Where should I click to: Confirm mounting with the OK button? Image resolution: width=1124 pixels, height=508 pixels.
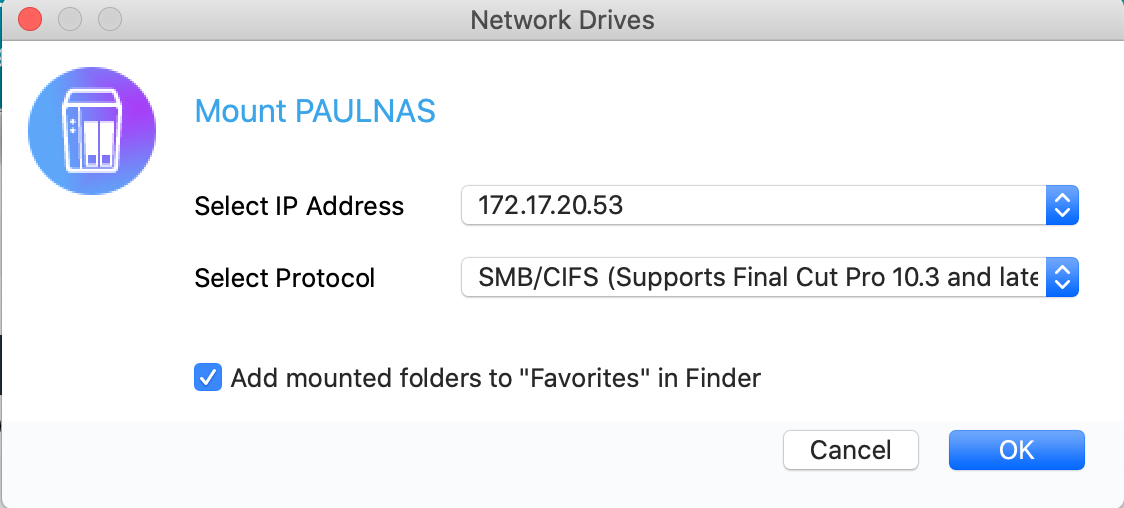pos(1016,450)
